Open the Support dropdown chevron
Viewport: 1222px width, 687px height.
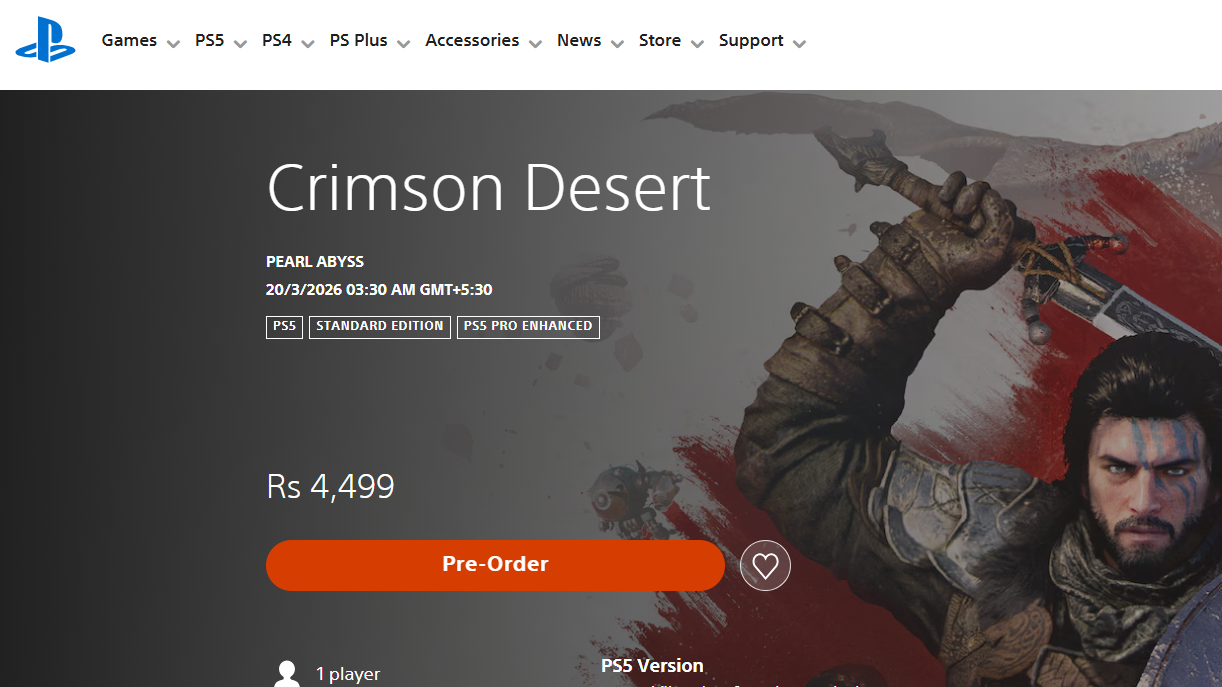click(x=800, y=43)
